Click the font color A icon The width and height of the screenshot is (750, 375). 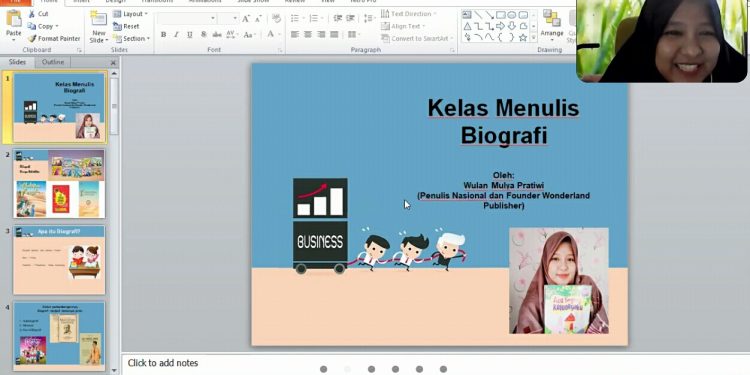pos(271,34)
